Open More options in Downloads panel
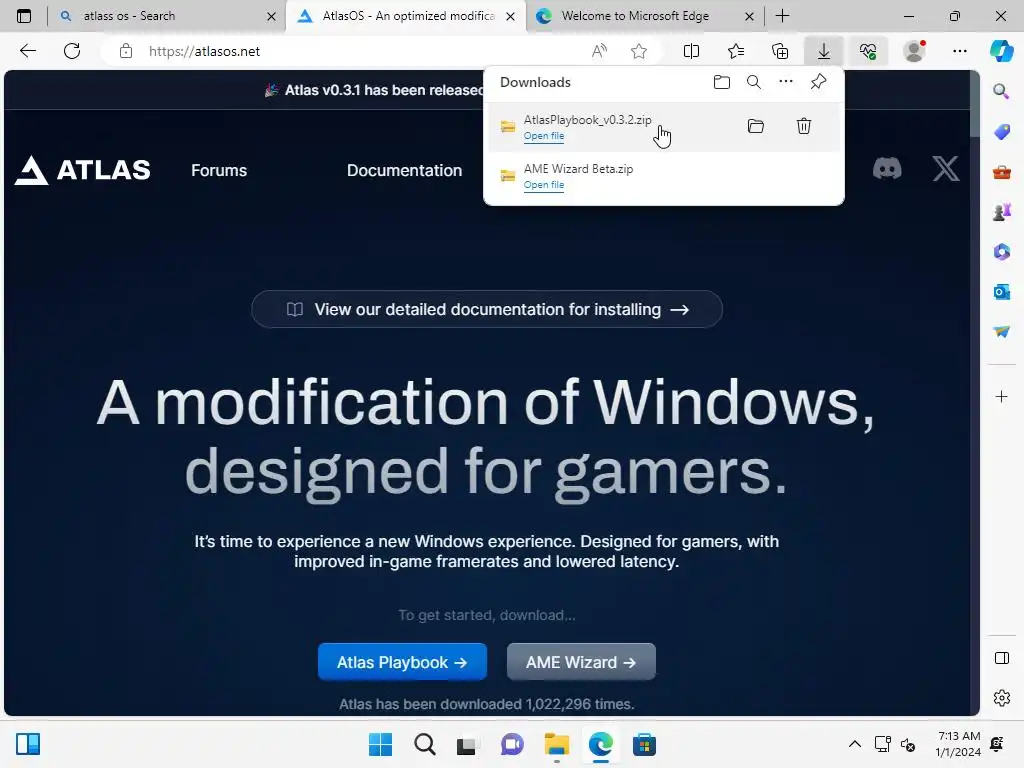Screen dimensions: 1024x768 [786, 82]
